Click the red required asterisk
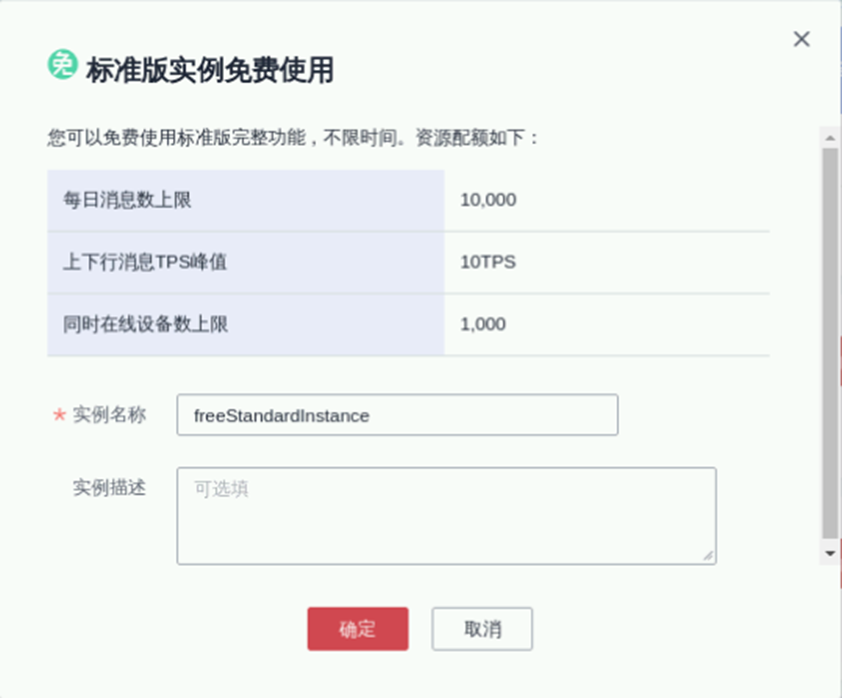 point(59,415)
